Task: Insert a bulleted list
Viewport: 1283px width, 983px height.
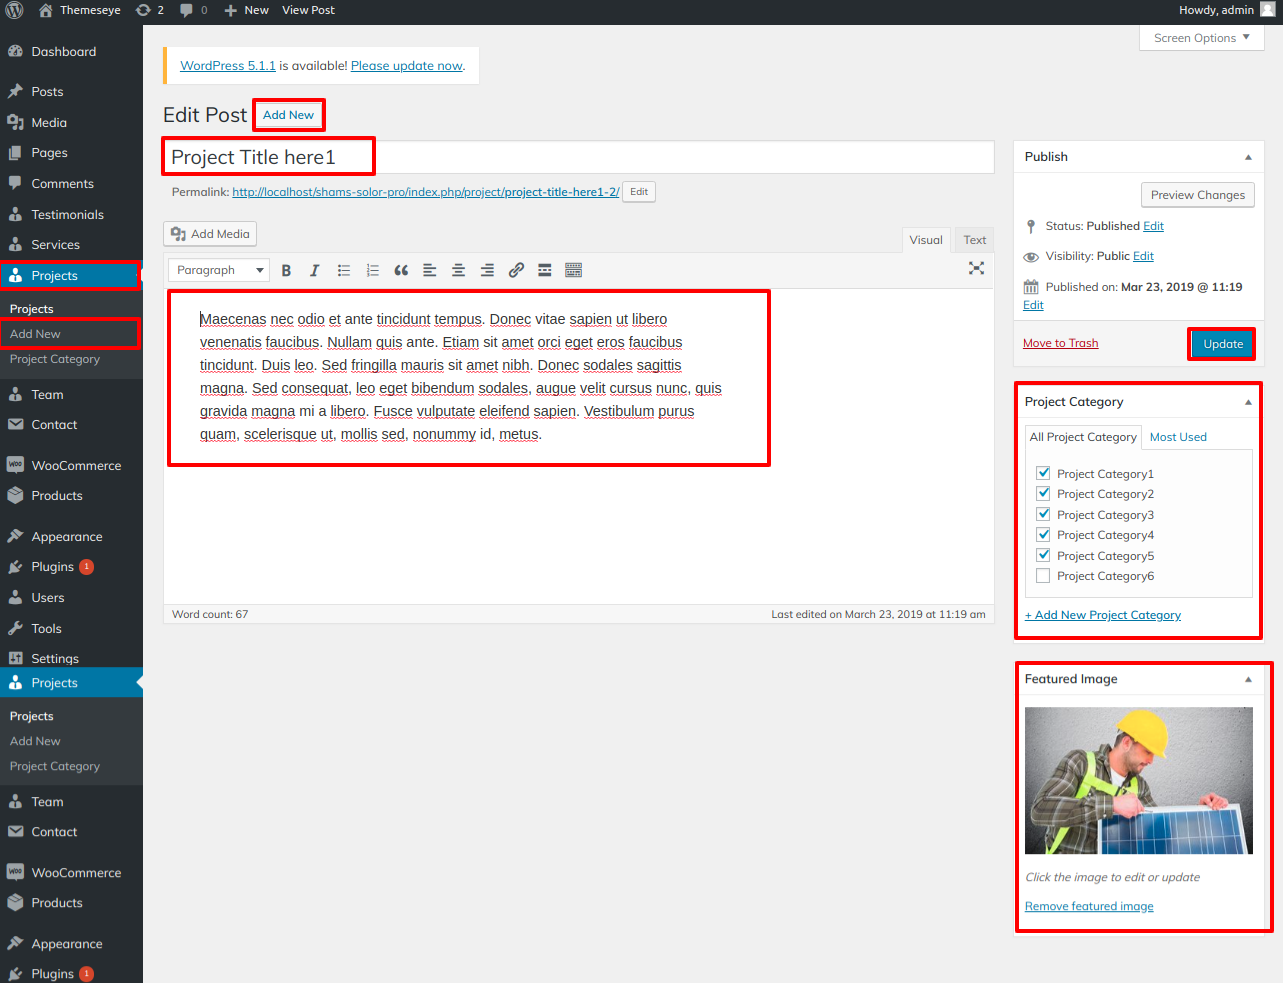Action: pyautogui.click(x=344, y=270)
